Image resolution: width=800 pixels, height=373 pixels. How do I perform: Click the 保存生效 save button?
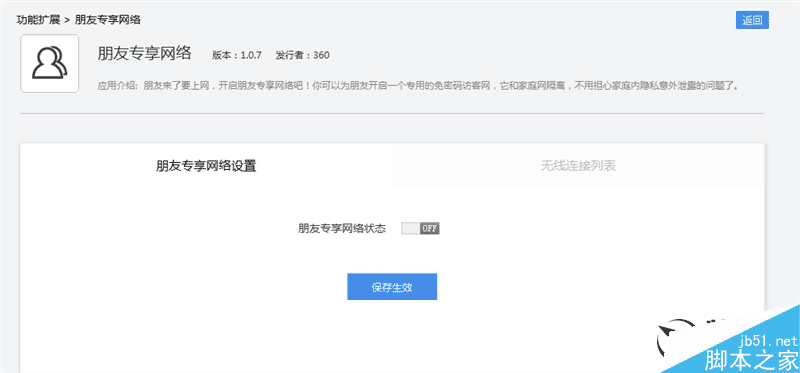click(392, 287)
